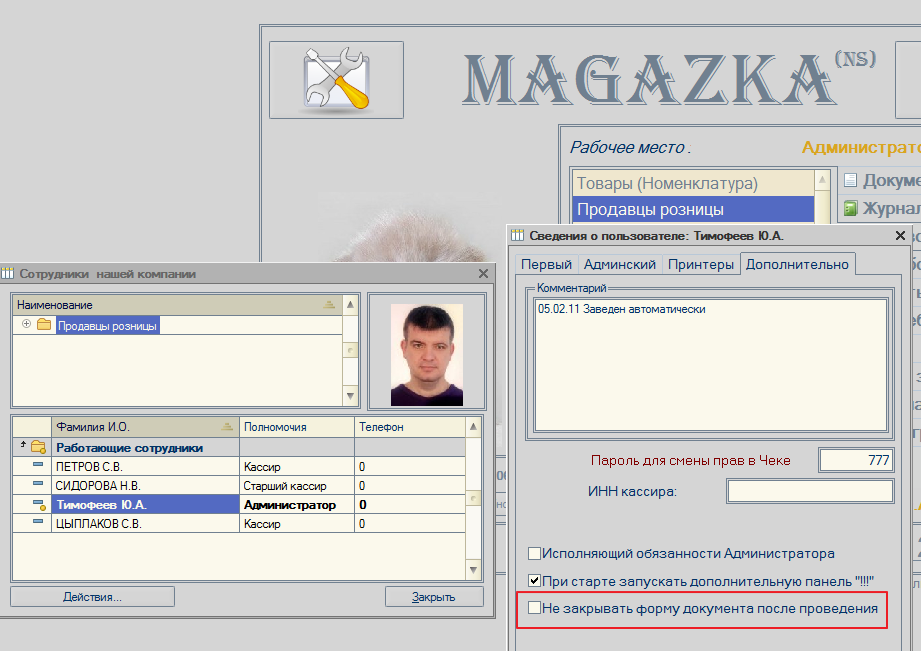Screen dimensions: 921x651
Task: Close the Сотрудники нашей компании window
Action: click(483, 273)
